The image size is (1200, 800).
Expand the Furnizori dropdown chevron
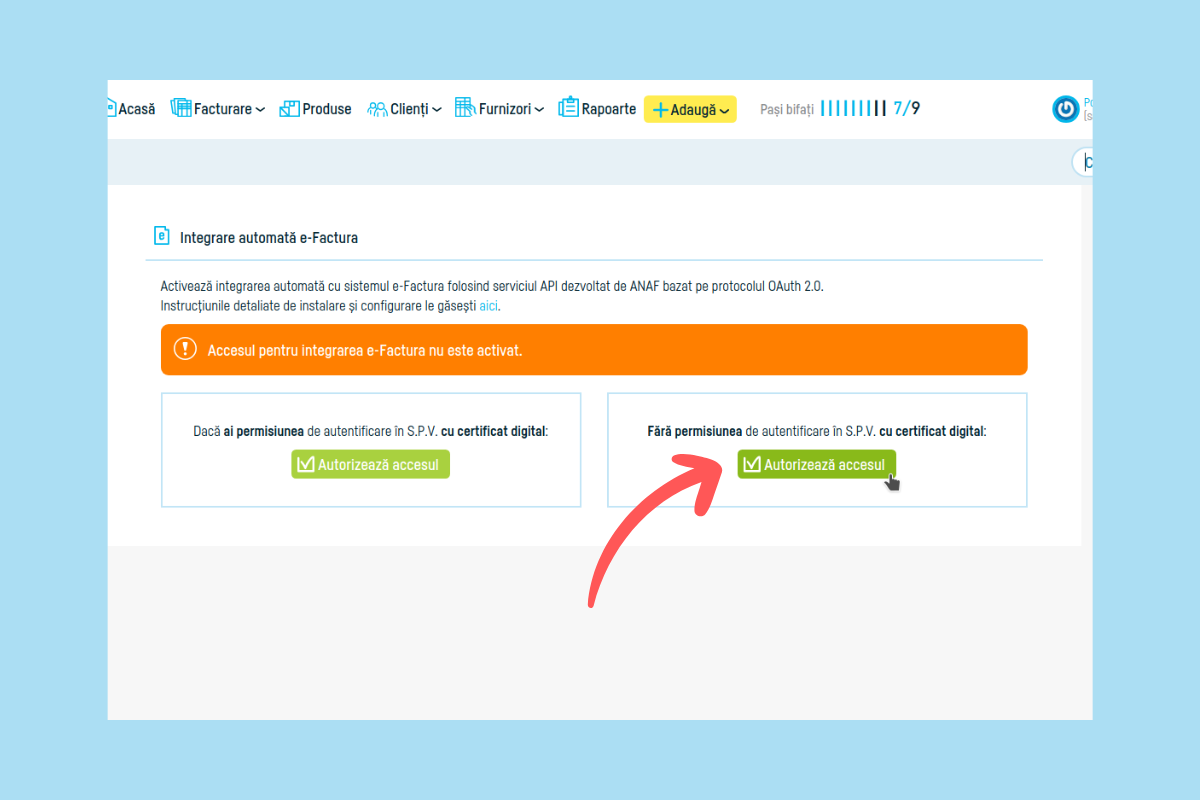(x=539, y=110)
